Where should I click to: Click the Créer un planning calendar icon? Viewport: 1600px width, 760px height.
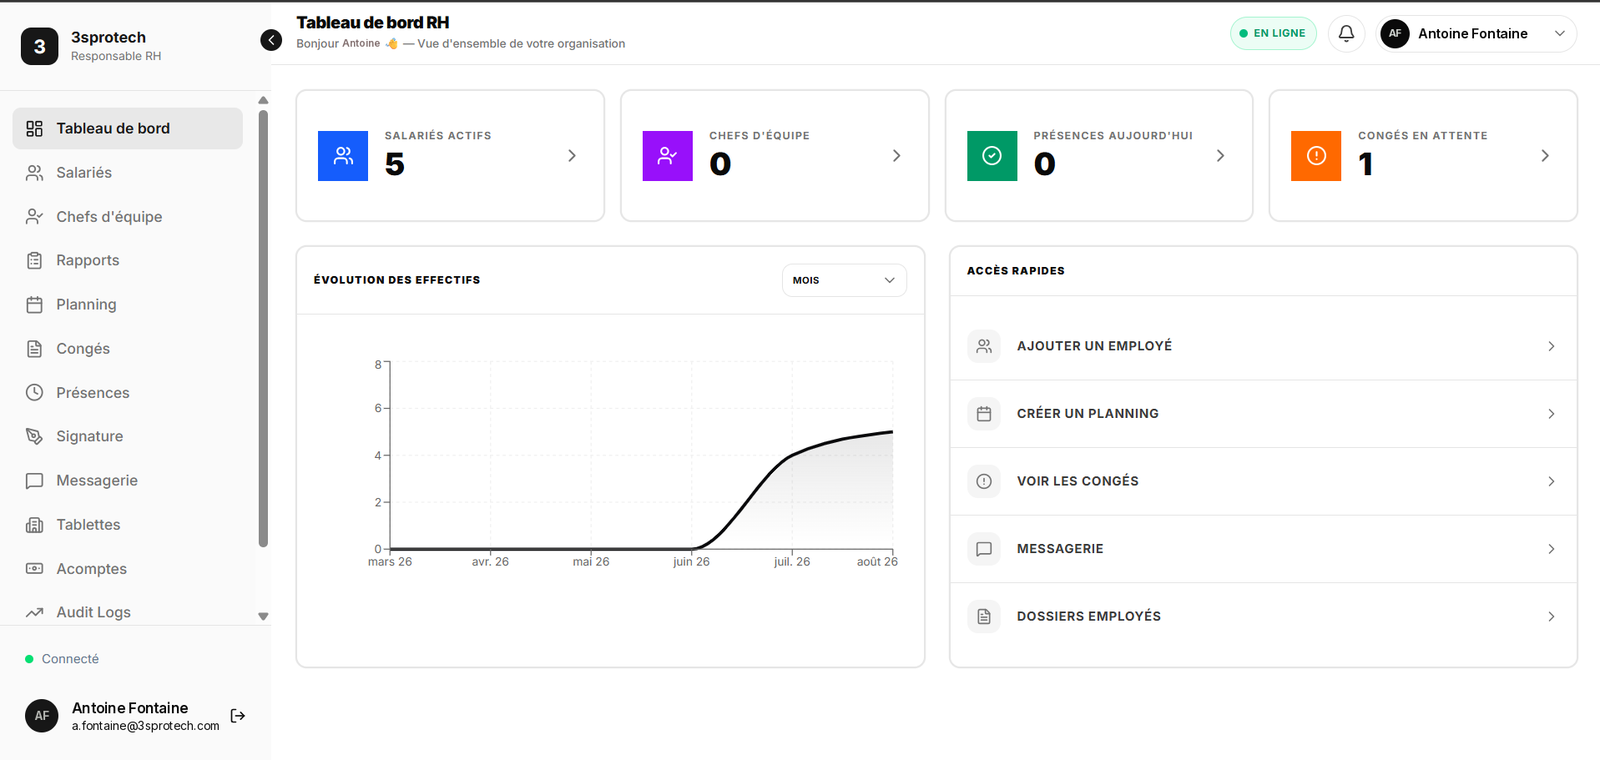pyautogui.click(x=984, y=414)
